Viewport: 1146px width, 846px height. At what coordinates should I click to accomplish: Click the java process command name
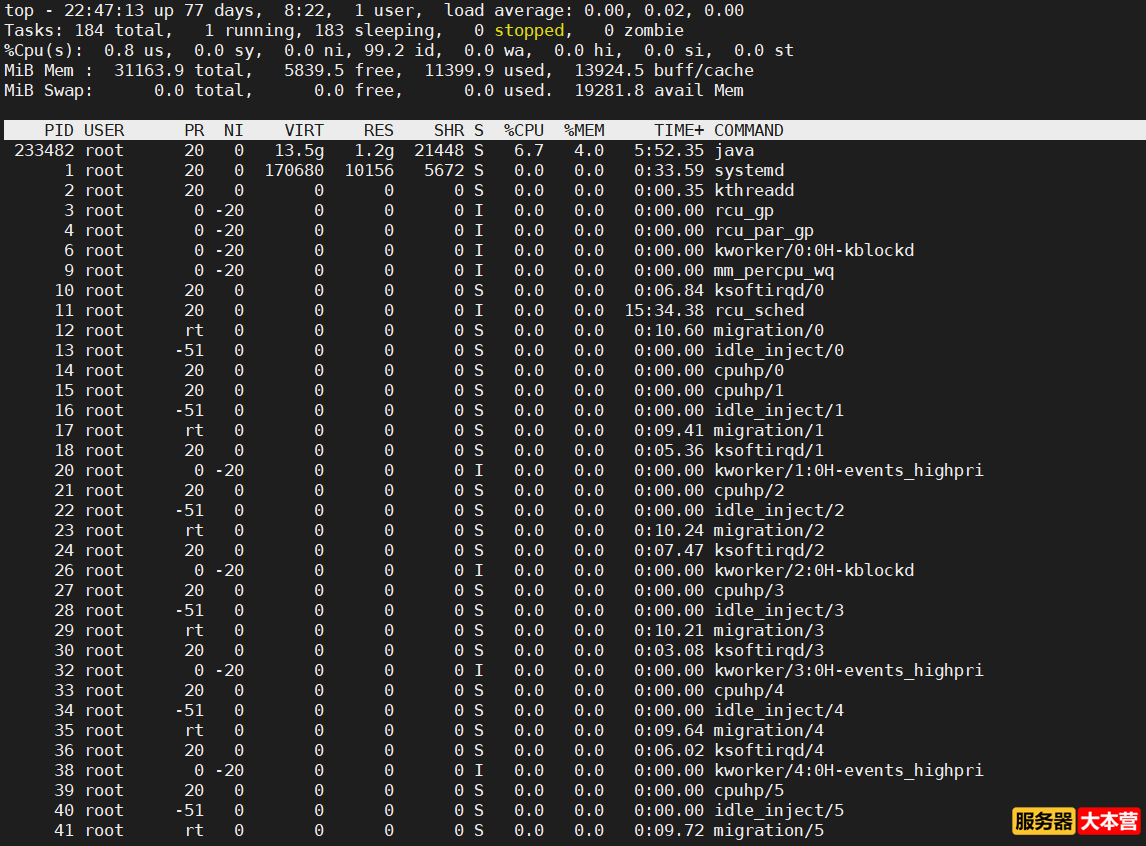pyautogui.click(x=734, y=150)
